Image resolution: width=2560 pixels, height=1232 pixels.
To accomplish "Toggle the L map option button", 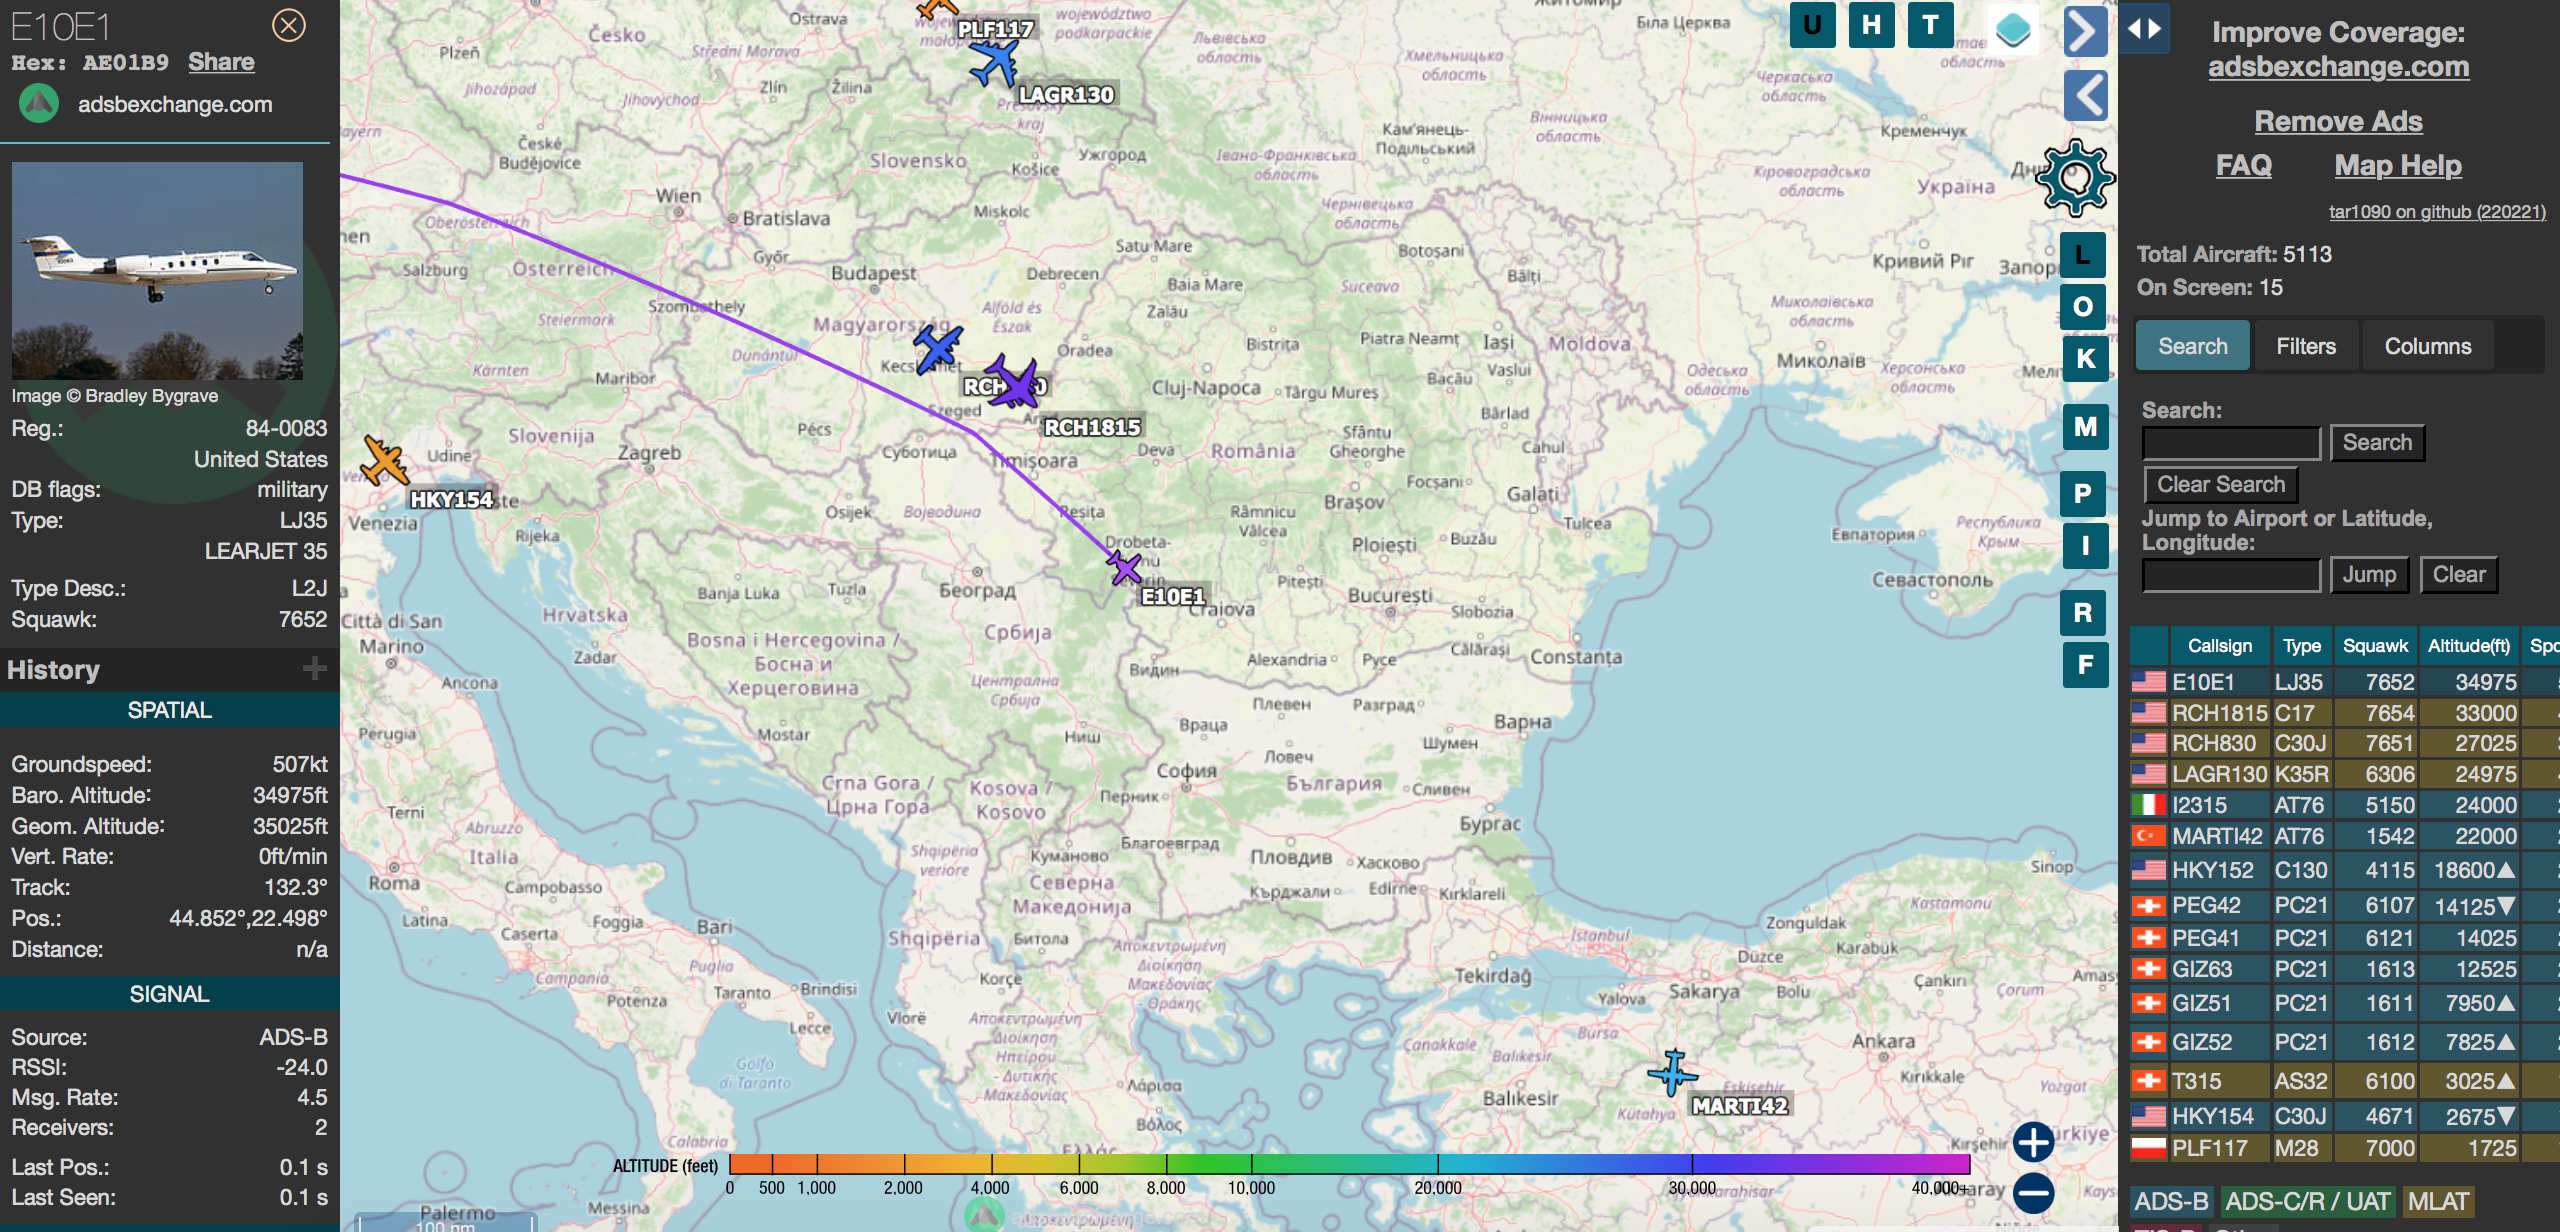I will 2083,255.
